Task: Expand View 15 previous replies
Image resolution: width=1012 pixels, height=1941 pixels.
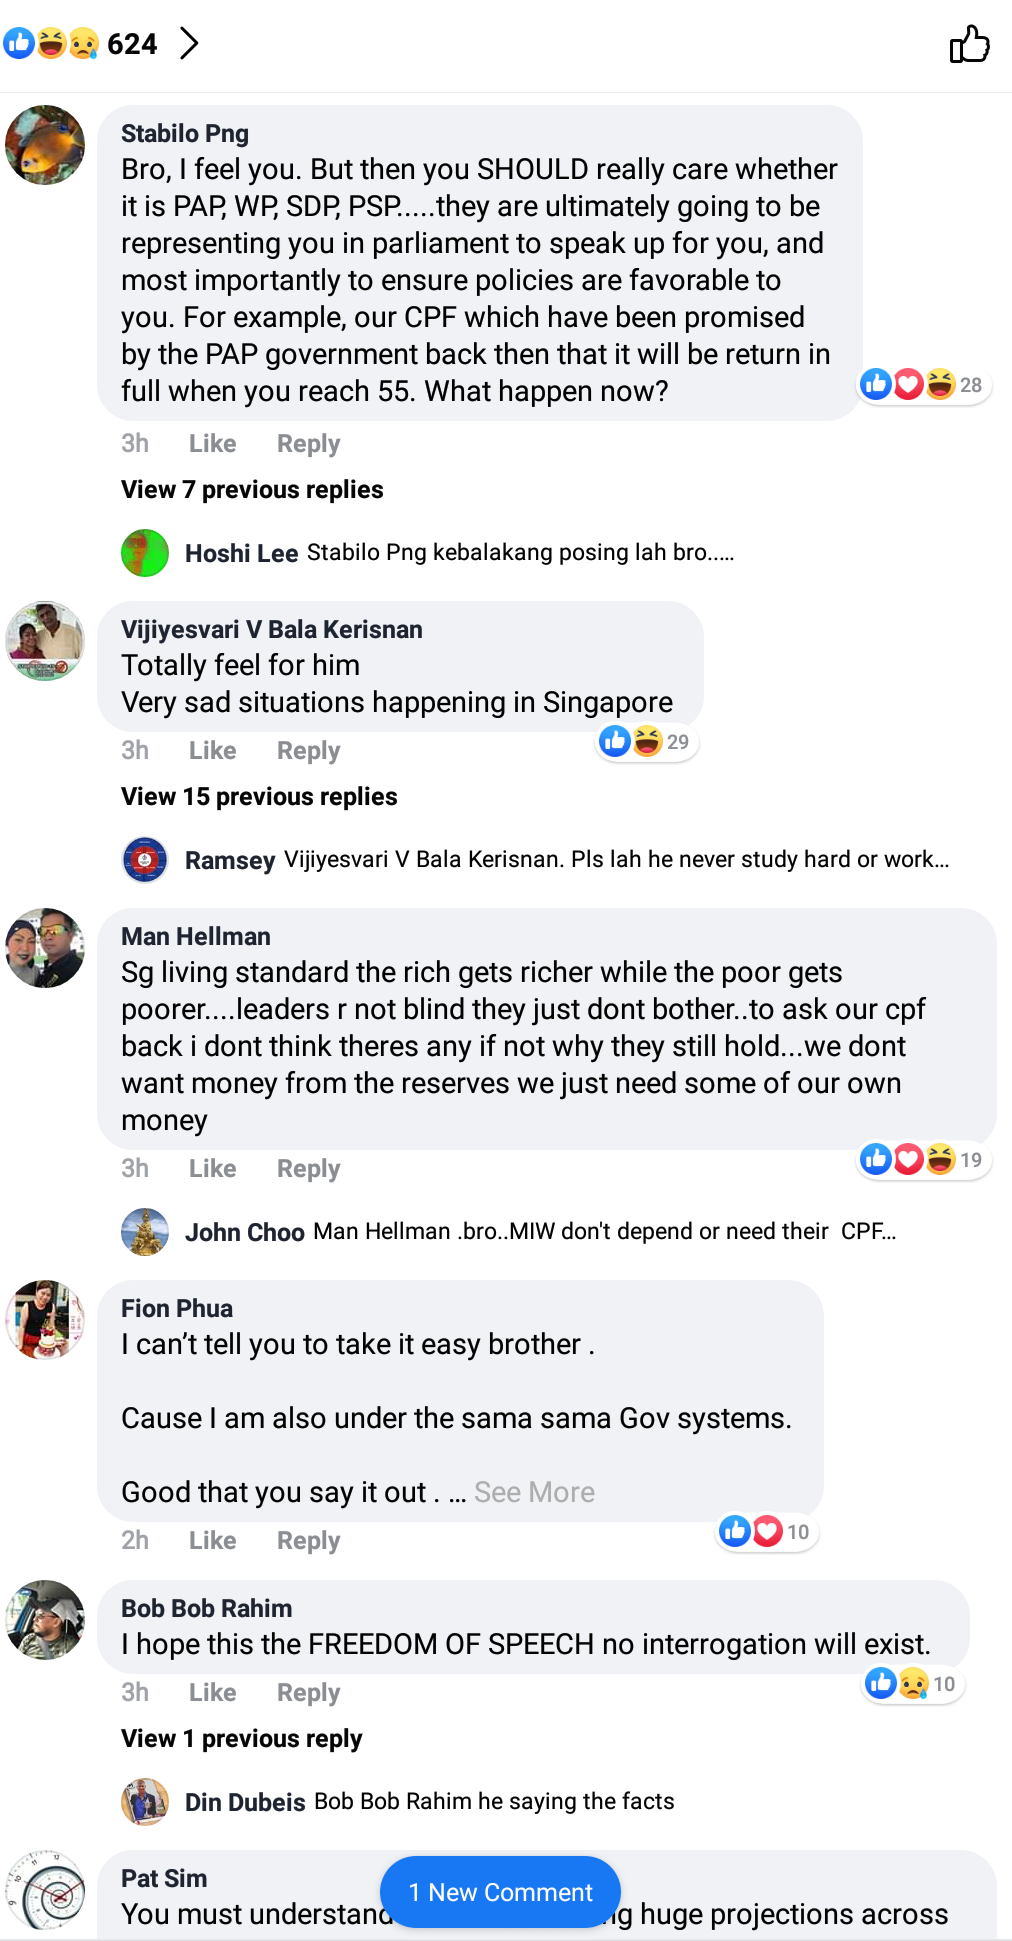Action: pyautogui.click(x=259, y=797)
